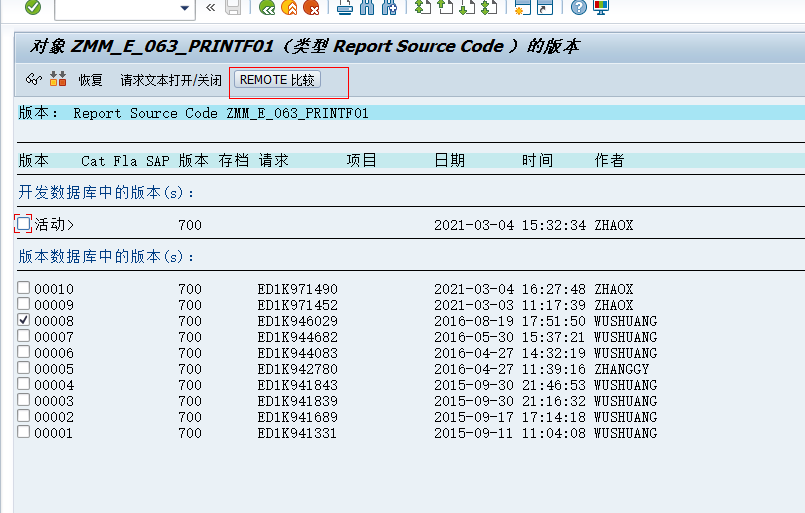Check the version 00003 checkbox
The height and width of the screenshot is (513, 805).
tap(23, 399)
